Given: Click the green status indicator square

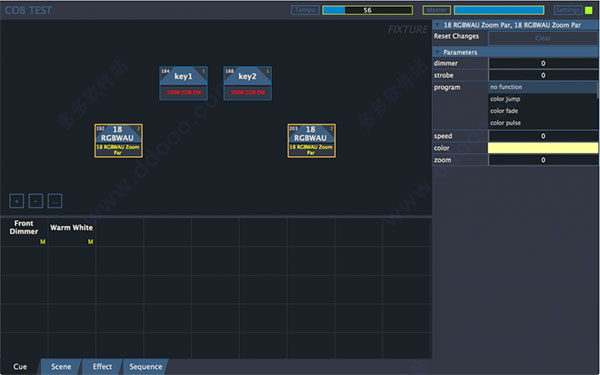Looking at the screenshot, I should coord(589,10).
